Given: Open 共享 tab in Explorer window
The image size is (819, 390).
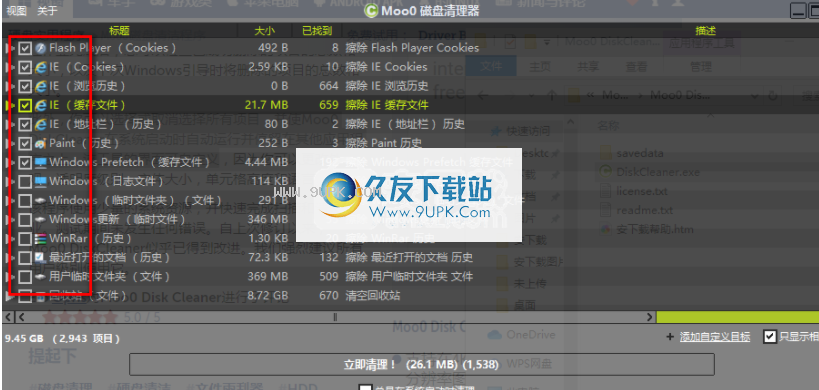Looking at the screenshot, I should (x=588, y=67).
